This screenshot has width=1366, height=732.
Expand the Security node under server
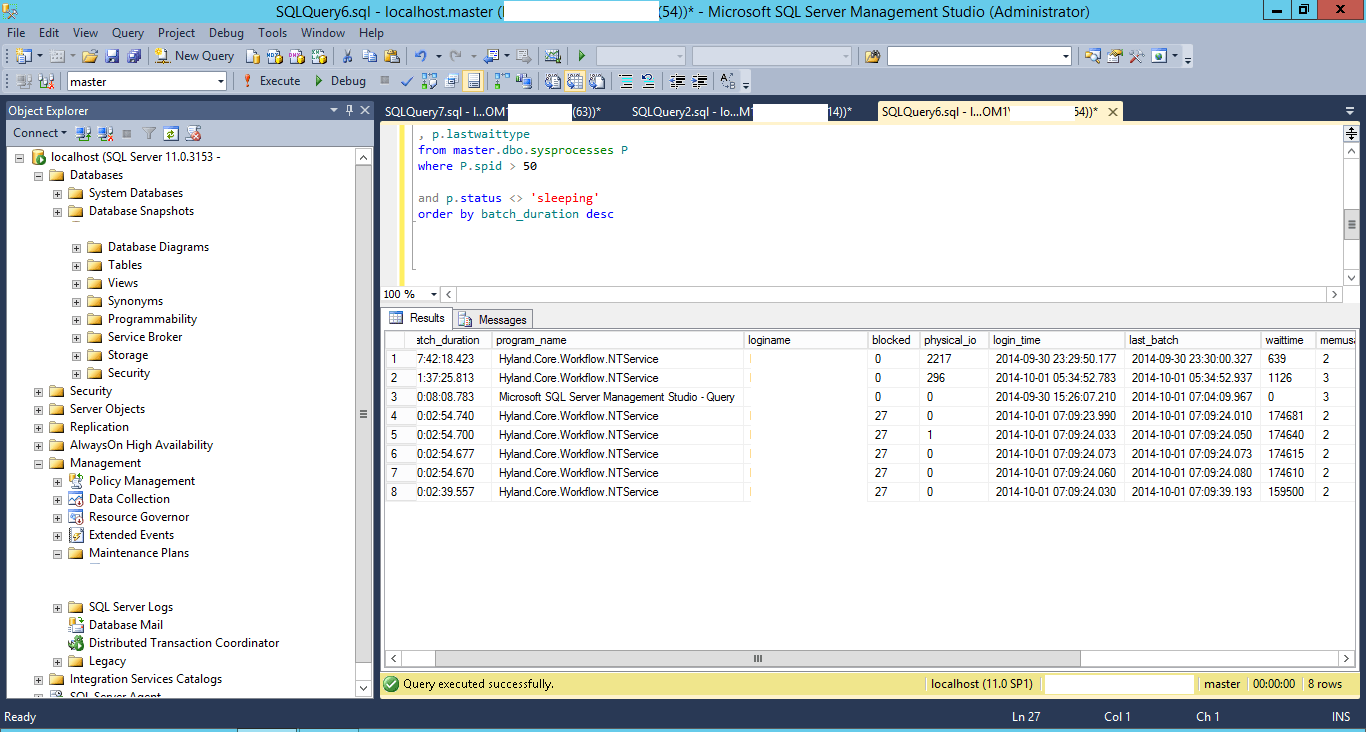39,391
